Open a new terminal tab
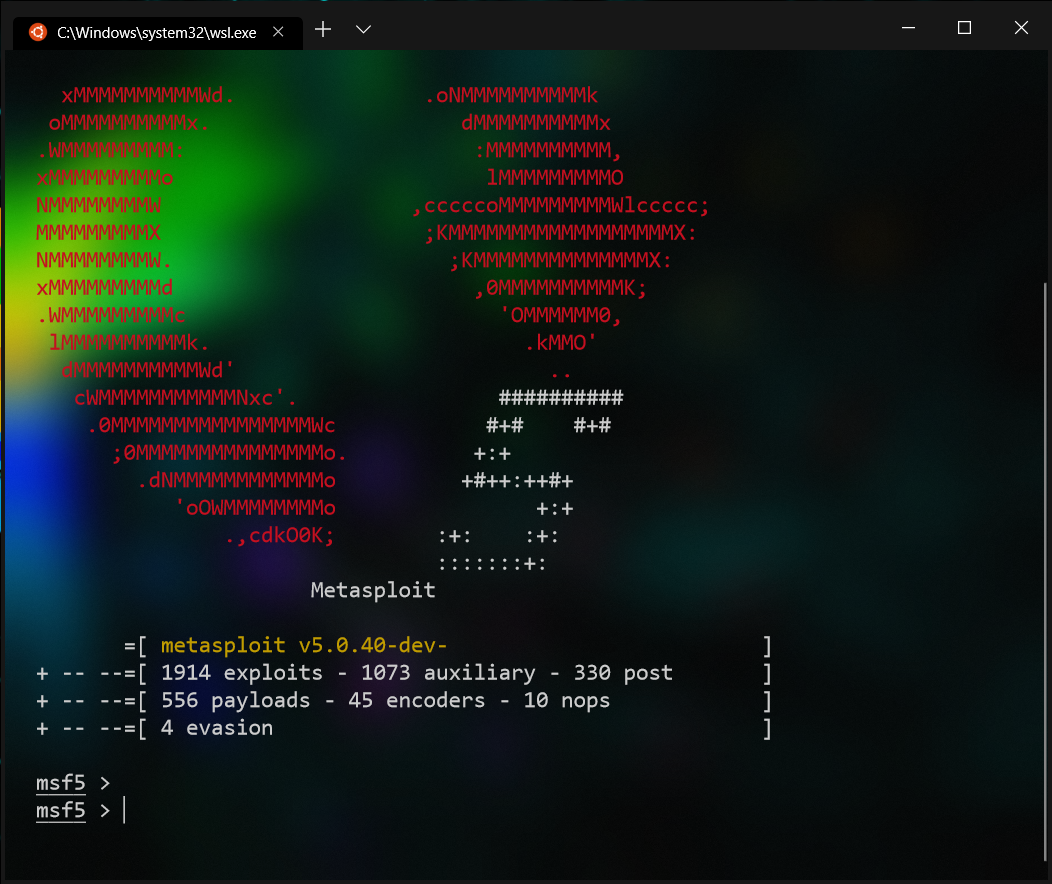This screenshot has width=1052, height=884. [322, 29]
